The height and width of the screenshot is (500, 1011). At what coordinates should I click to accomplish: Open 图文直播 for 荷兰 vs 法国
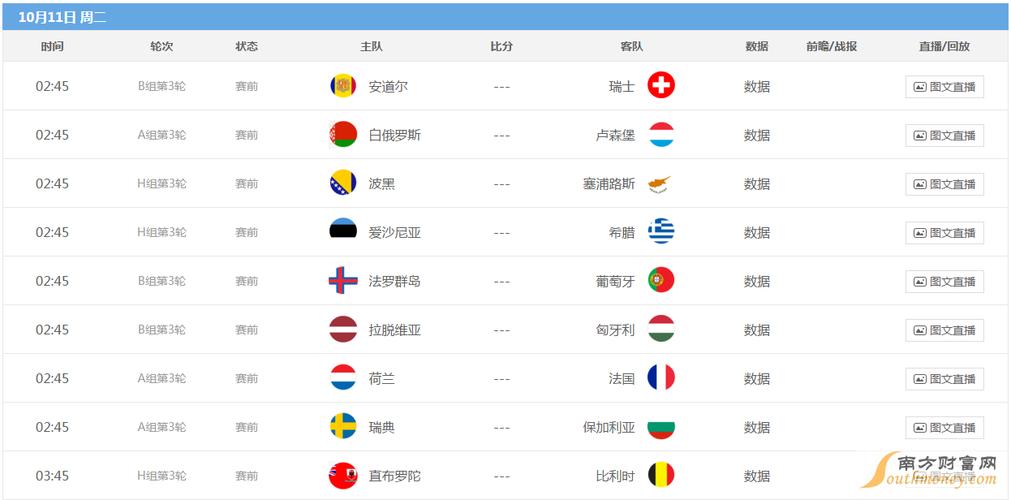[x=944, y=379]
